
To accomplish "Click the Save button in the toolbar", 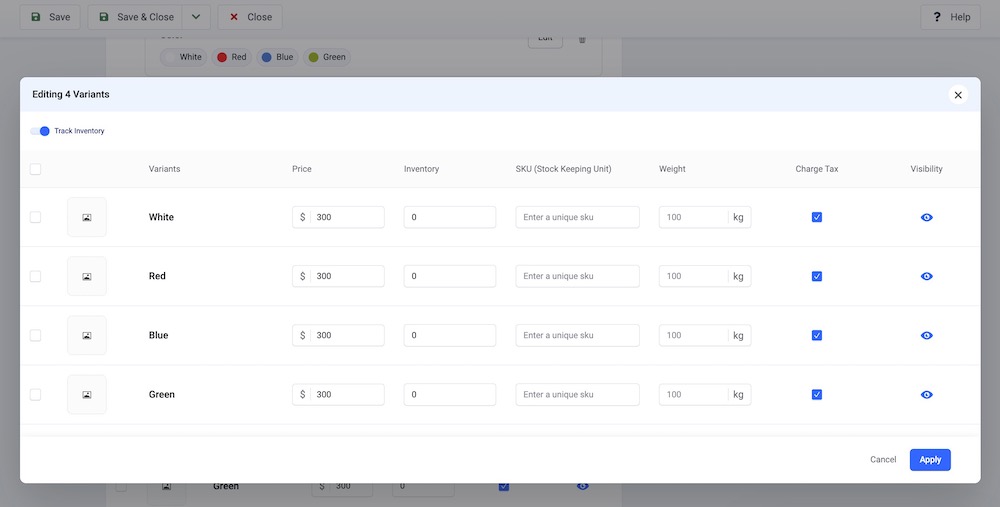I will pyautogui.click(x=50, y=17).
